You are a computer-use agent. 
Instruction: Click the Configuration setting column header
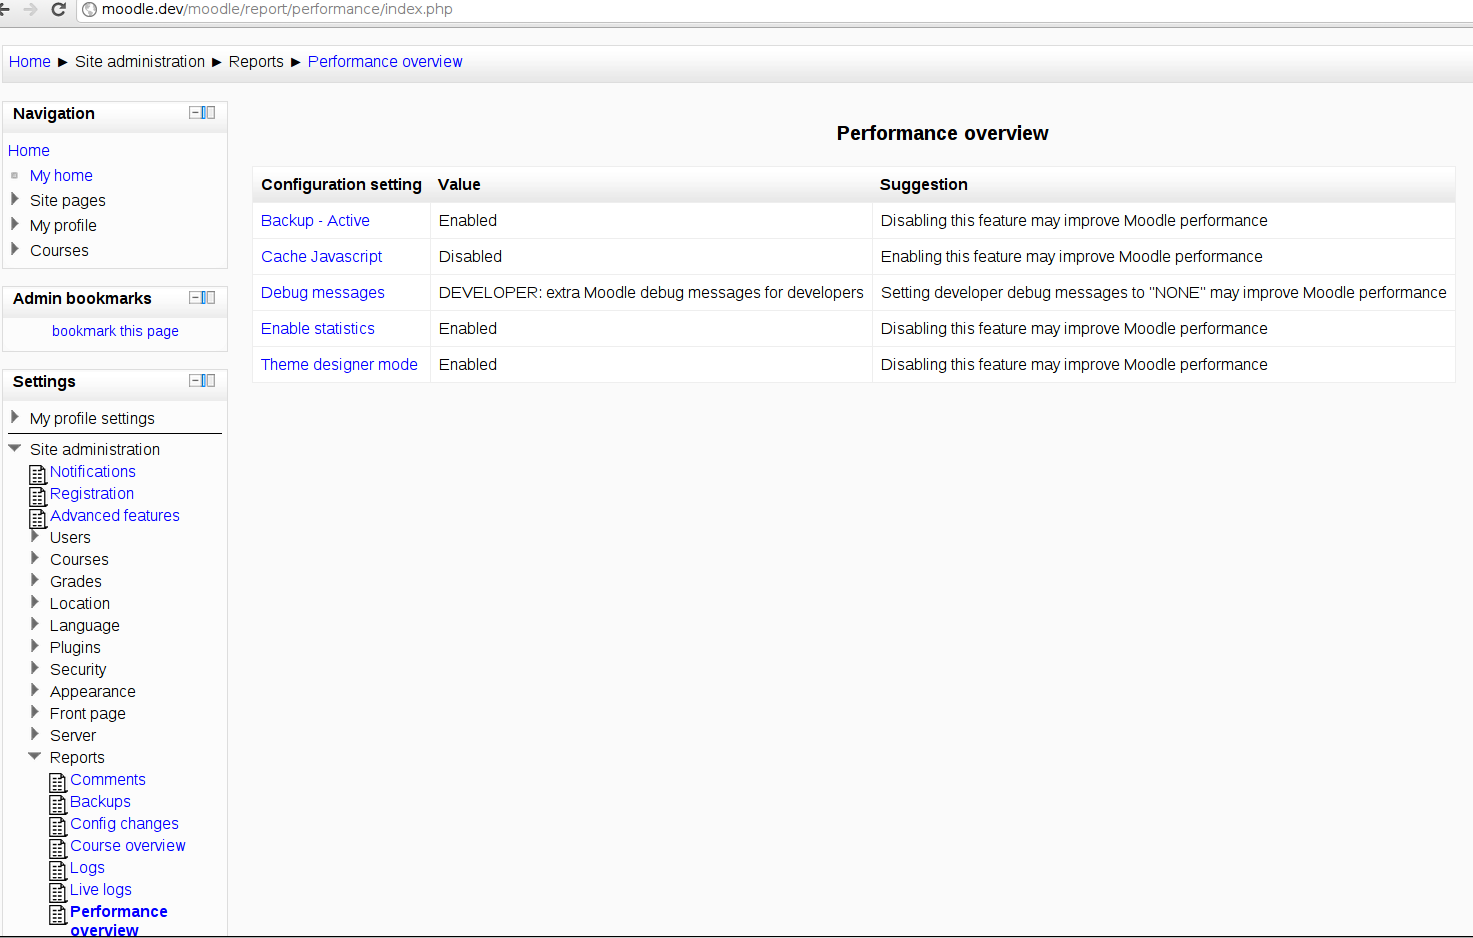point(341,184)
